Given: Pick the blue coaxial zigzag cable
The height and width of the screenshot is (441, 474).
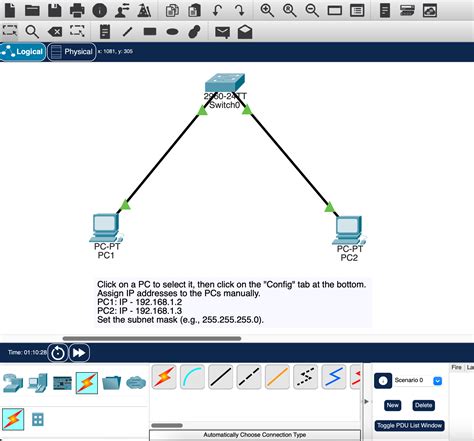Looking at the screenshot, I should tap(334, 377).
